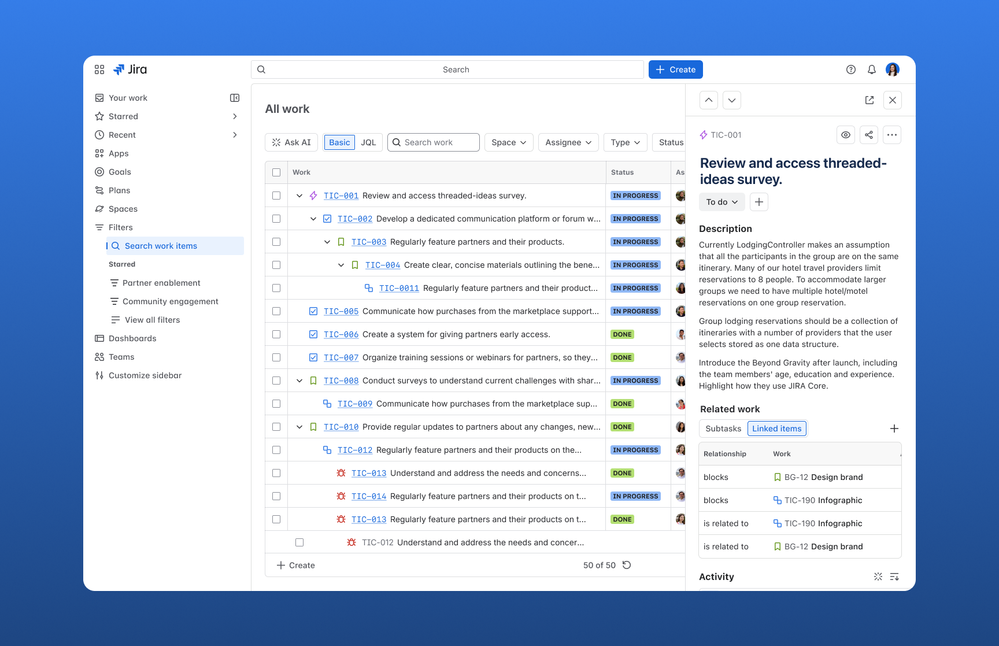Click the Create button in the top bar
Screen dimensions: 999x646
click(x=675, y=69)
